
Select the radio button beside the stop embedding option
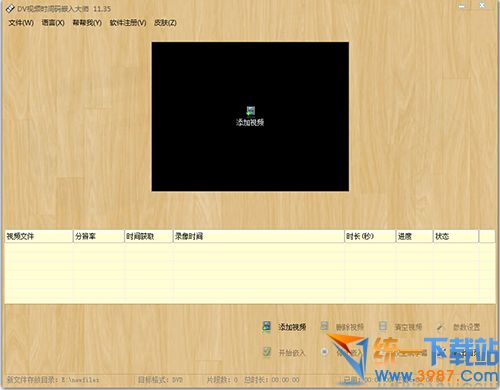coord(324,352)
